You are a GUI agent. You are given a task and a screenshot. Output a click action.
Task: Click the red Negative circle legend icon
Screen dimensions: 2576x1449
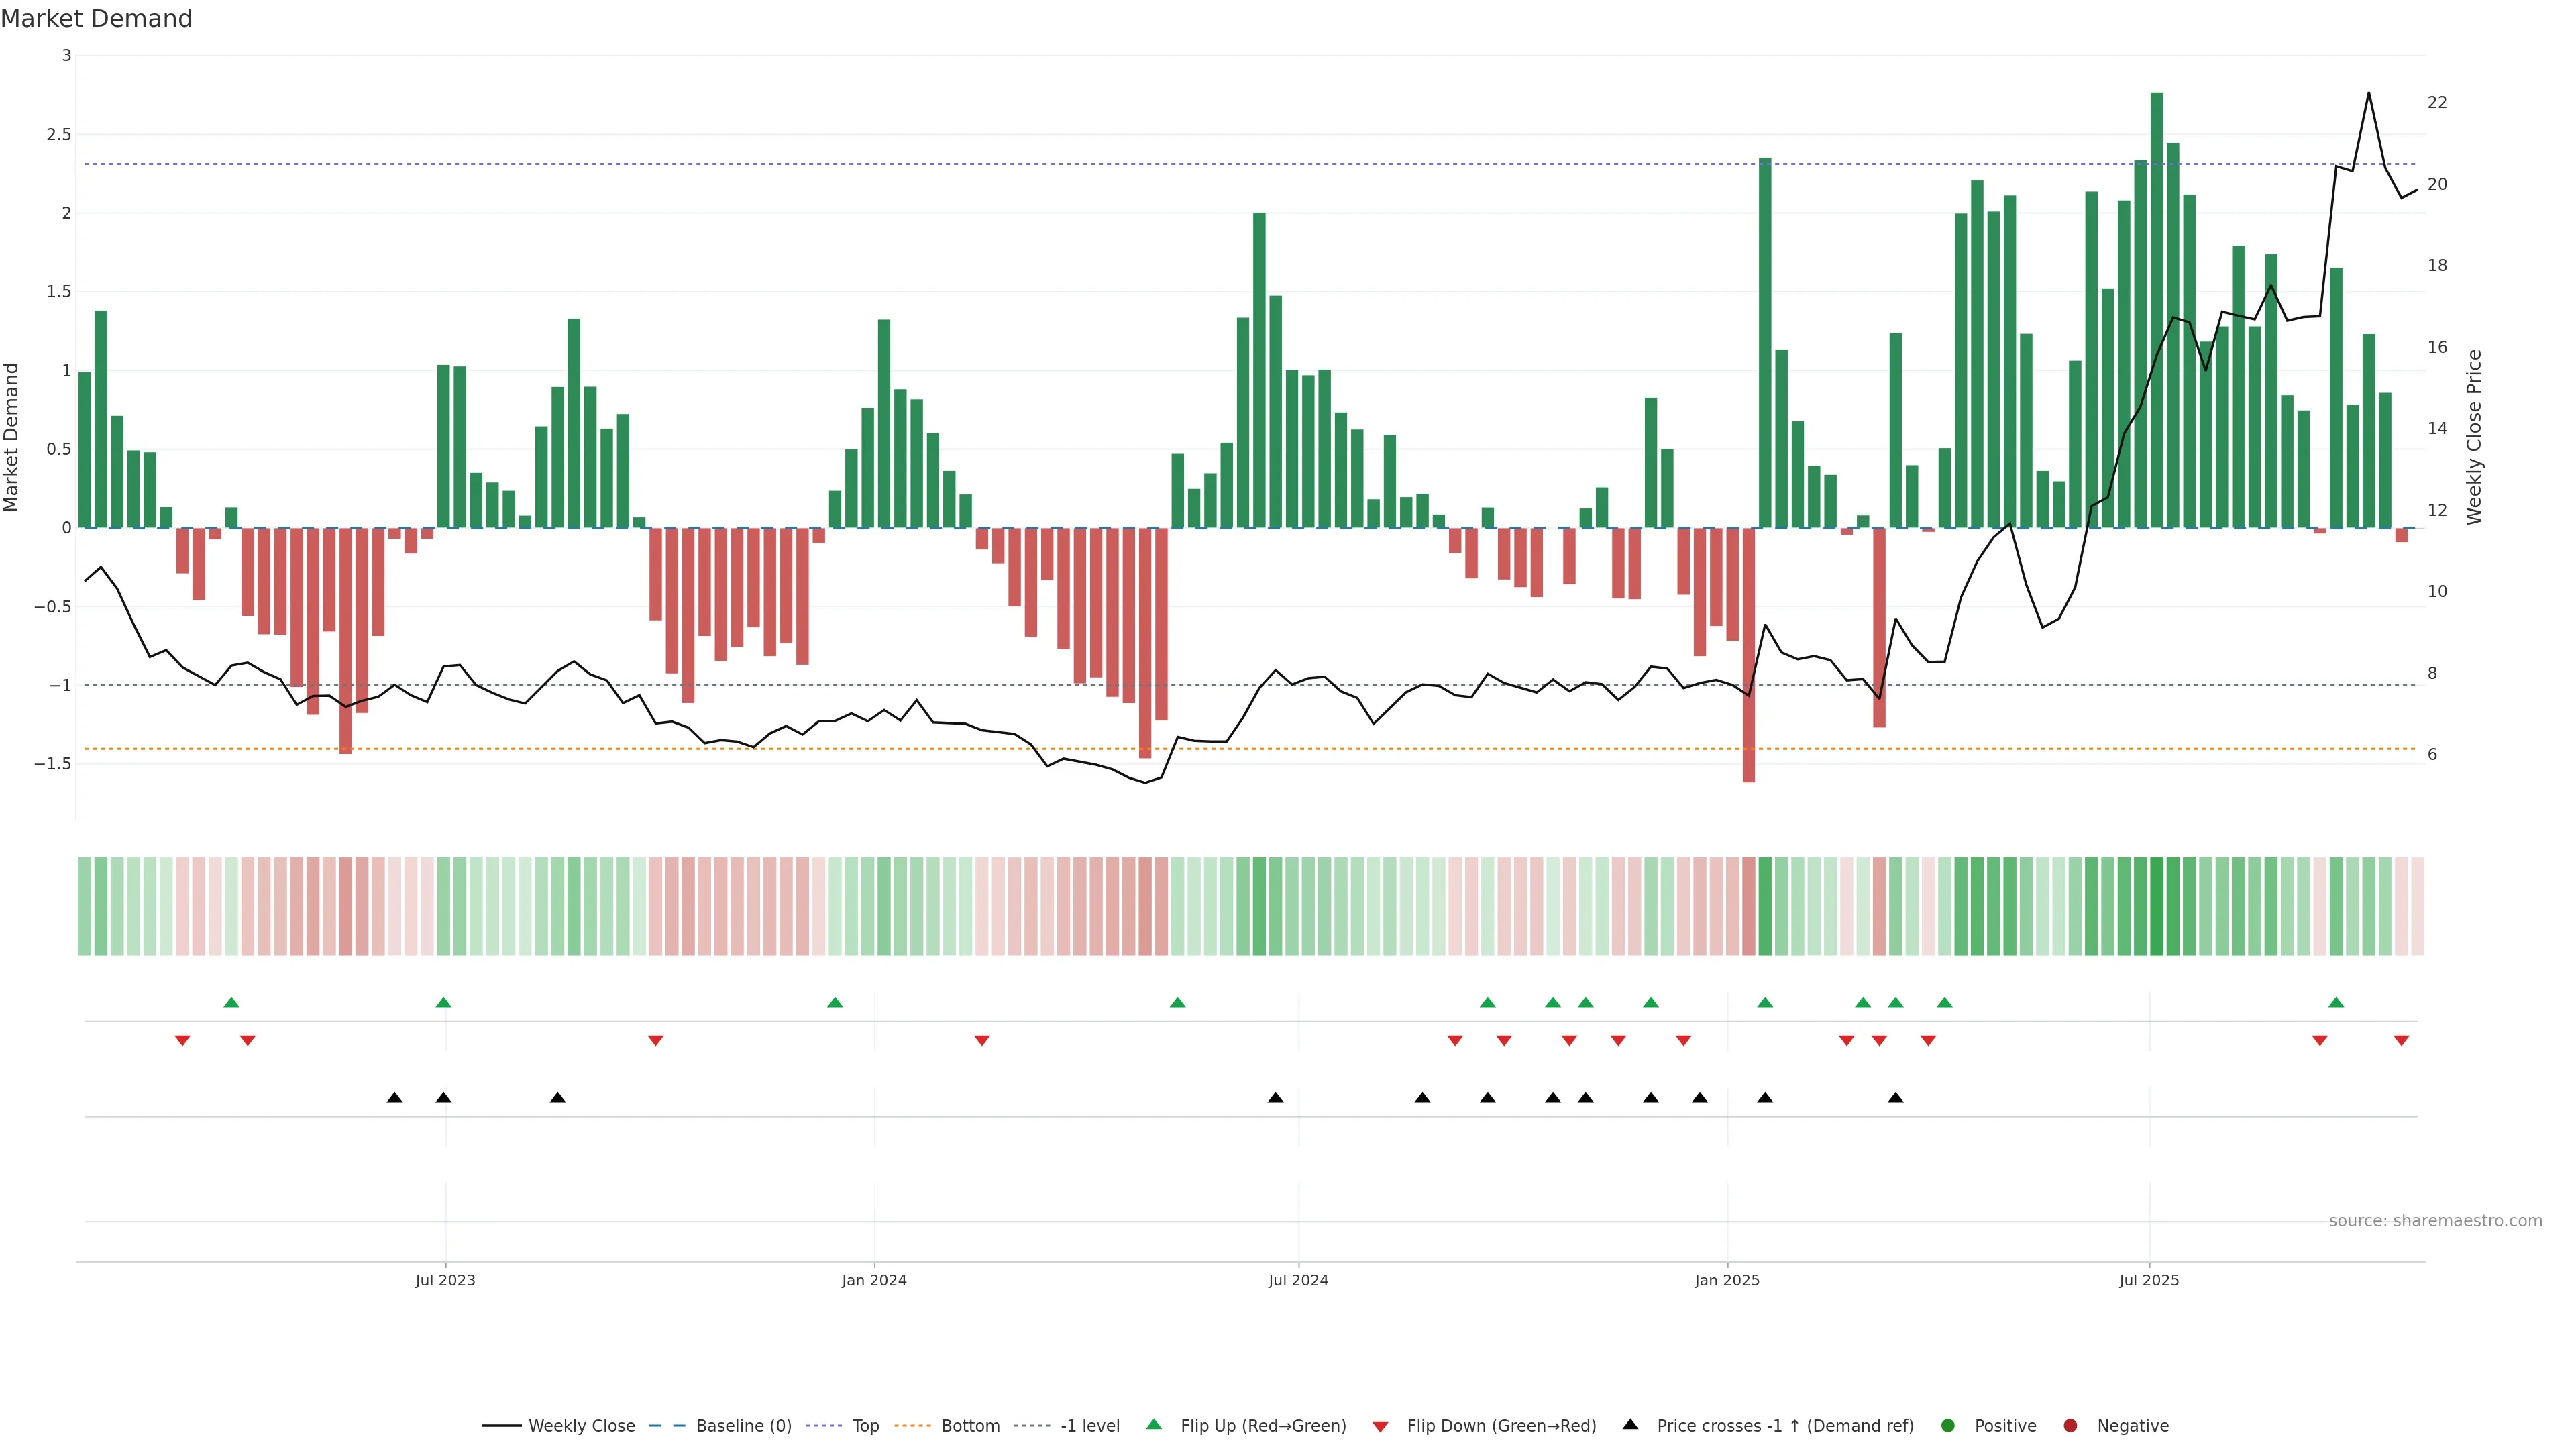[x=2070, y=1425]
